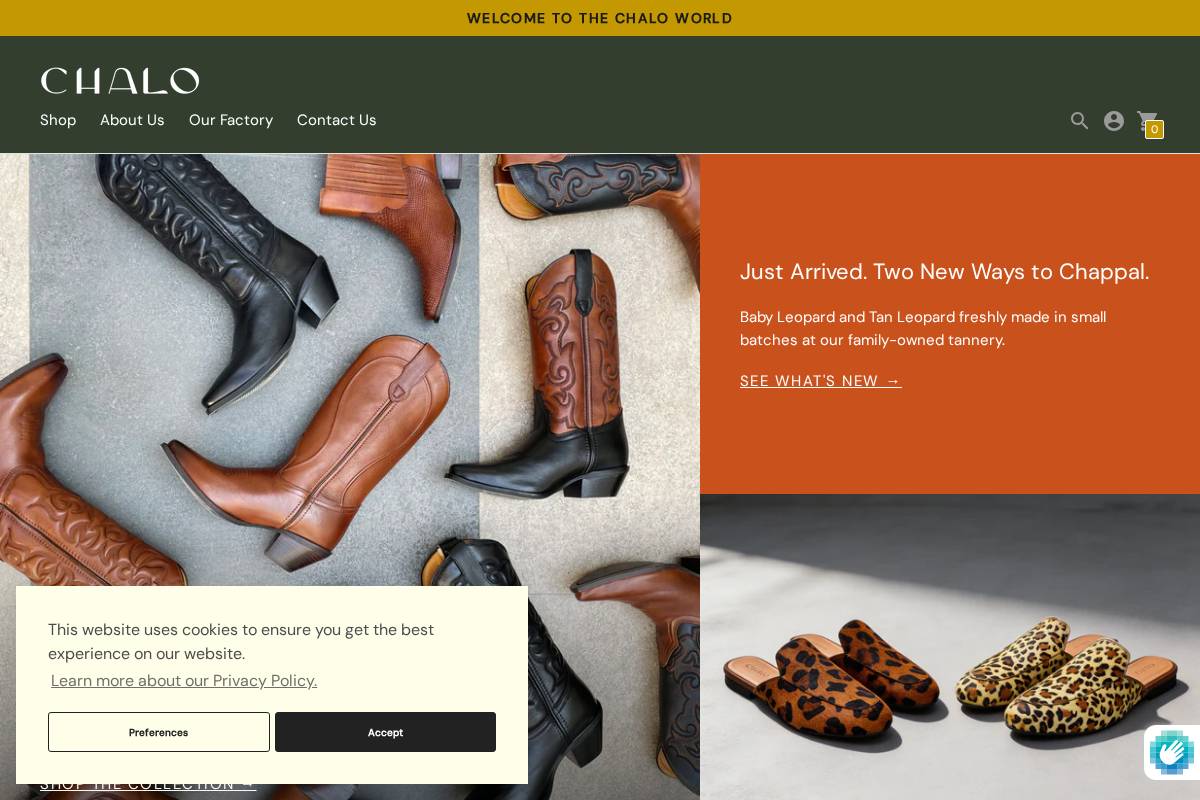1200x800 pixels.
Task: Click the leopard print mules image
Action: click(x=950, y=647)
